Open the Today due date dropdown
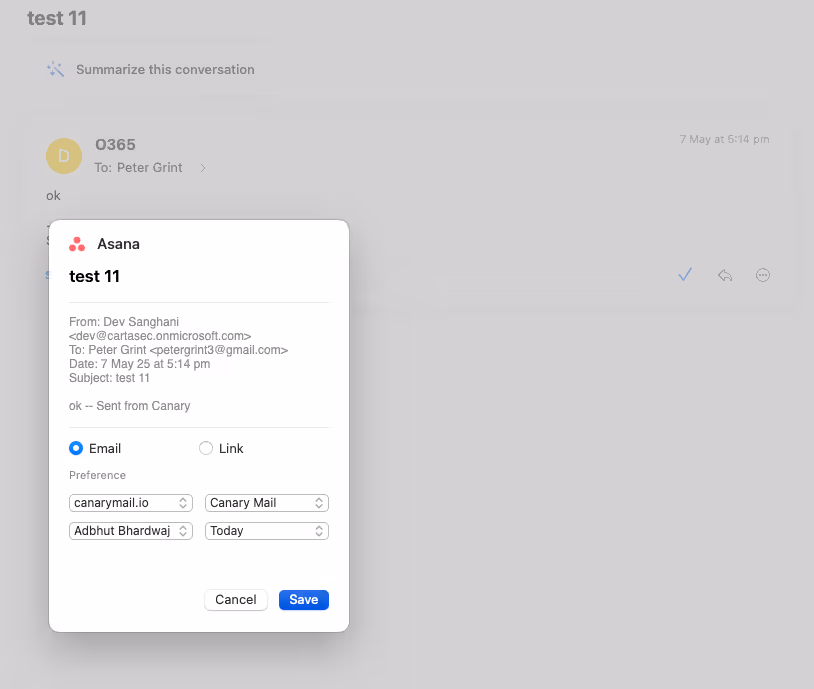814x689 pixels. 267,531
